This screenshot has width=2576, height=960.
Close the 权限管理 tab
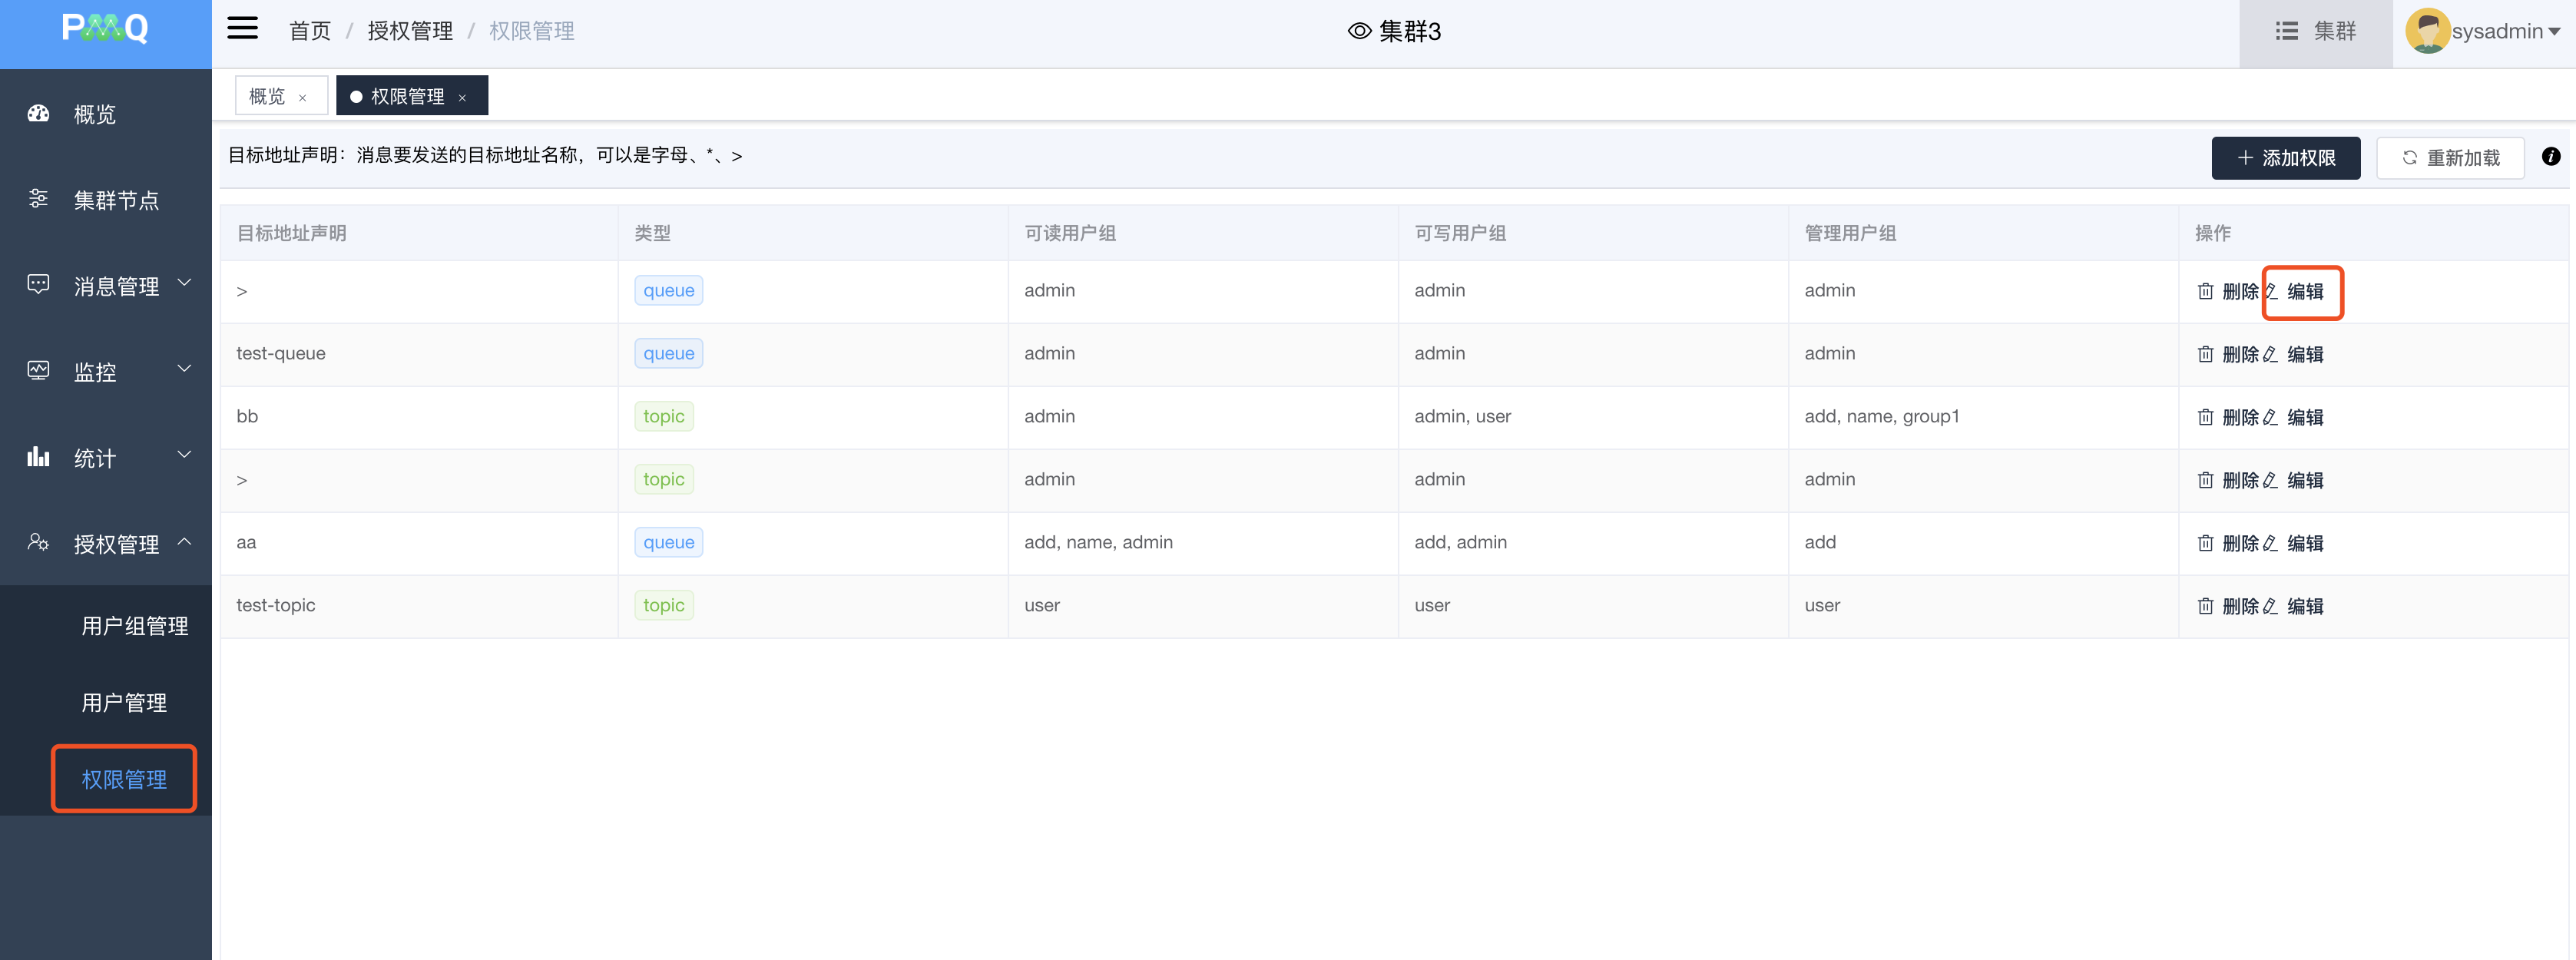coord(462,98)
